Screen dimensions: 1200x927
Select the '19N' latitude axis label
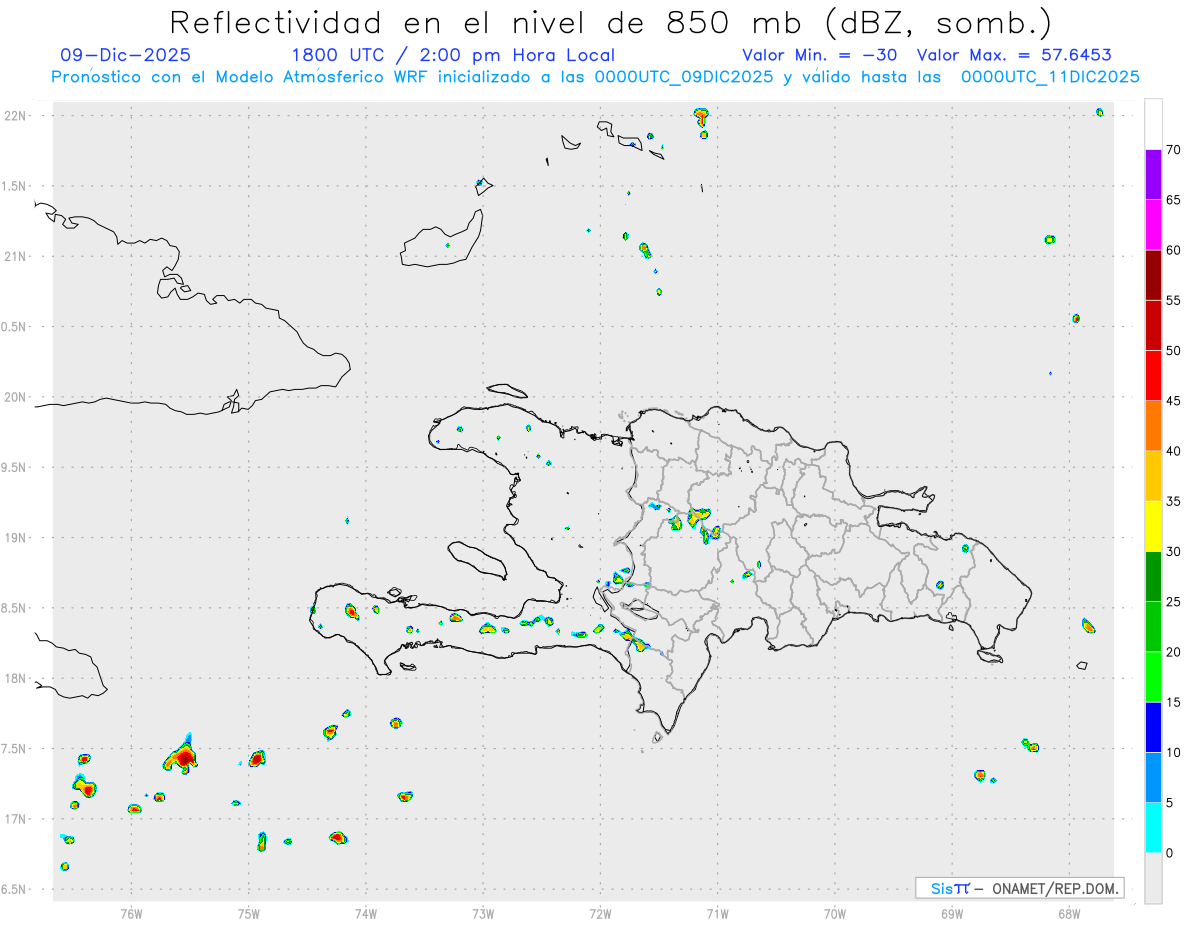pos(15,538)
